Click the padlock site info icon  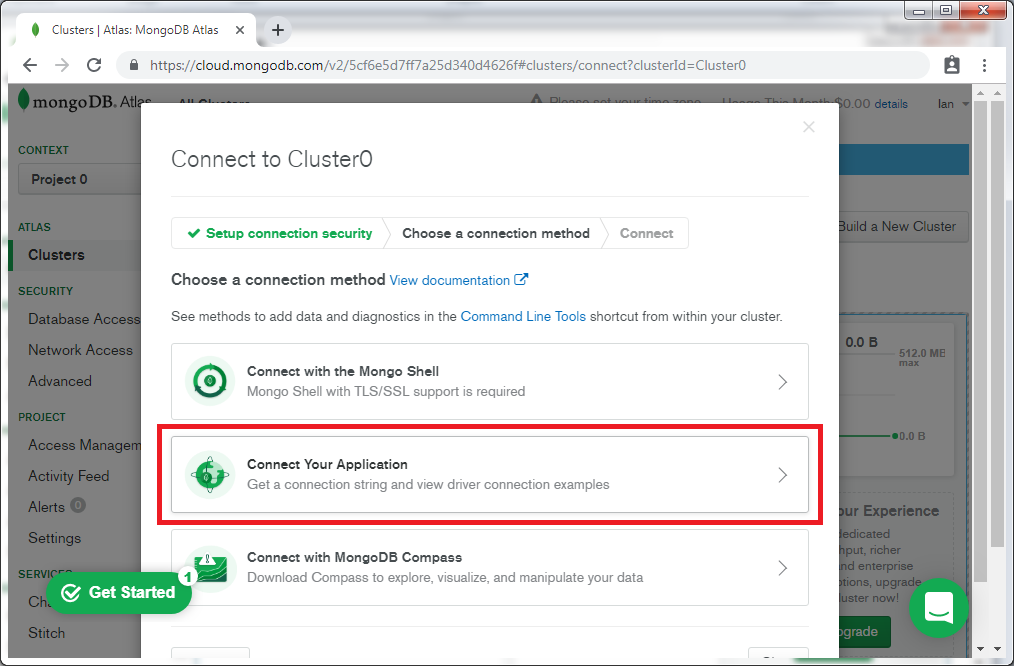click(x=134, y=65)
